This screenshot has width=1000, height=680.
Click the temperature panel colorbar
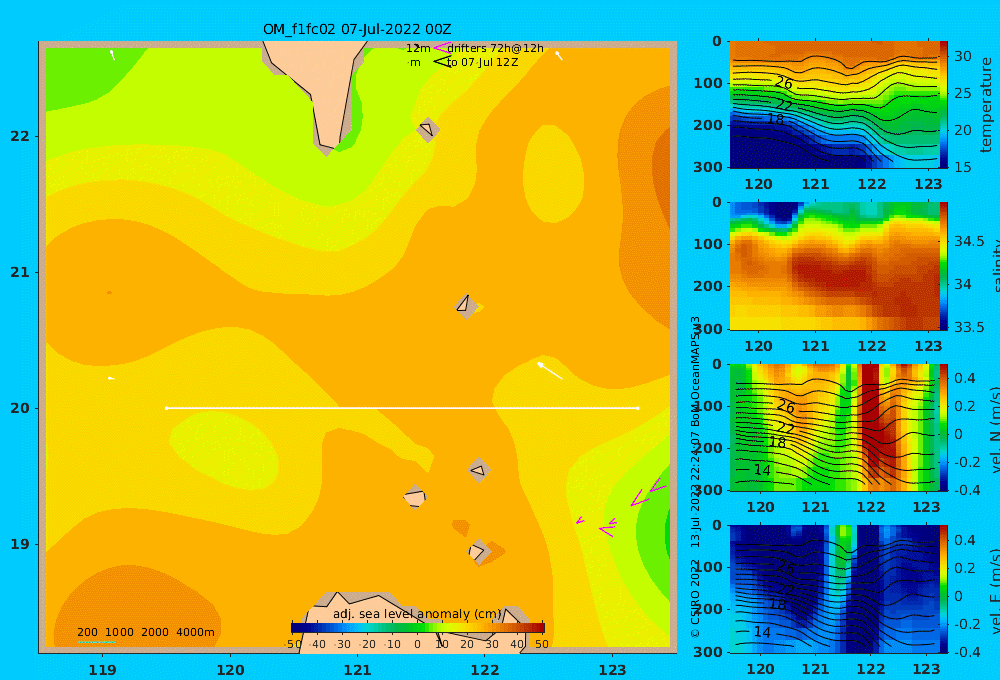(944, 105)
